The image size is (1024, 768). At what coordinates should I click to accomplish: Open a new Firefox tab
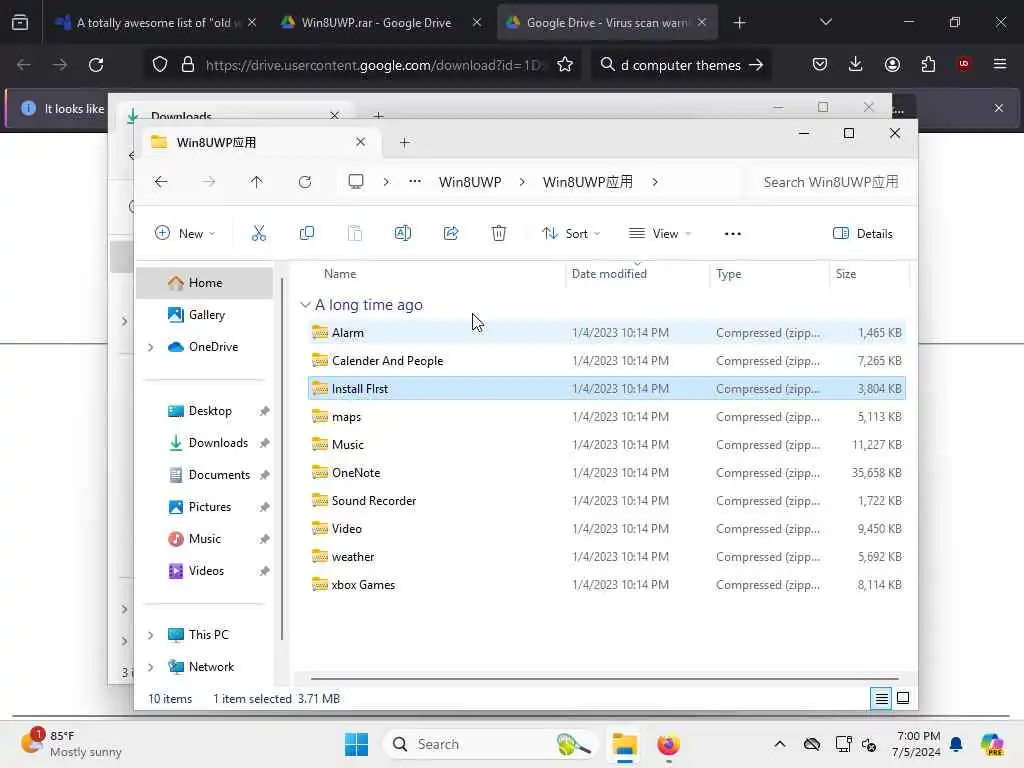[739, 23]
